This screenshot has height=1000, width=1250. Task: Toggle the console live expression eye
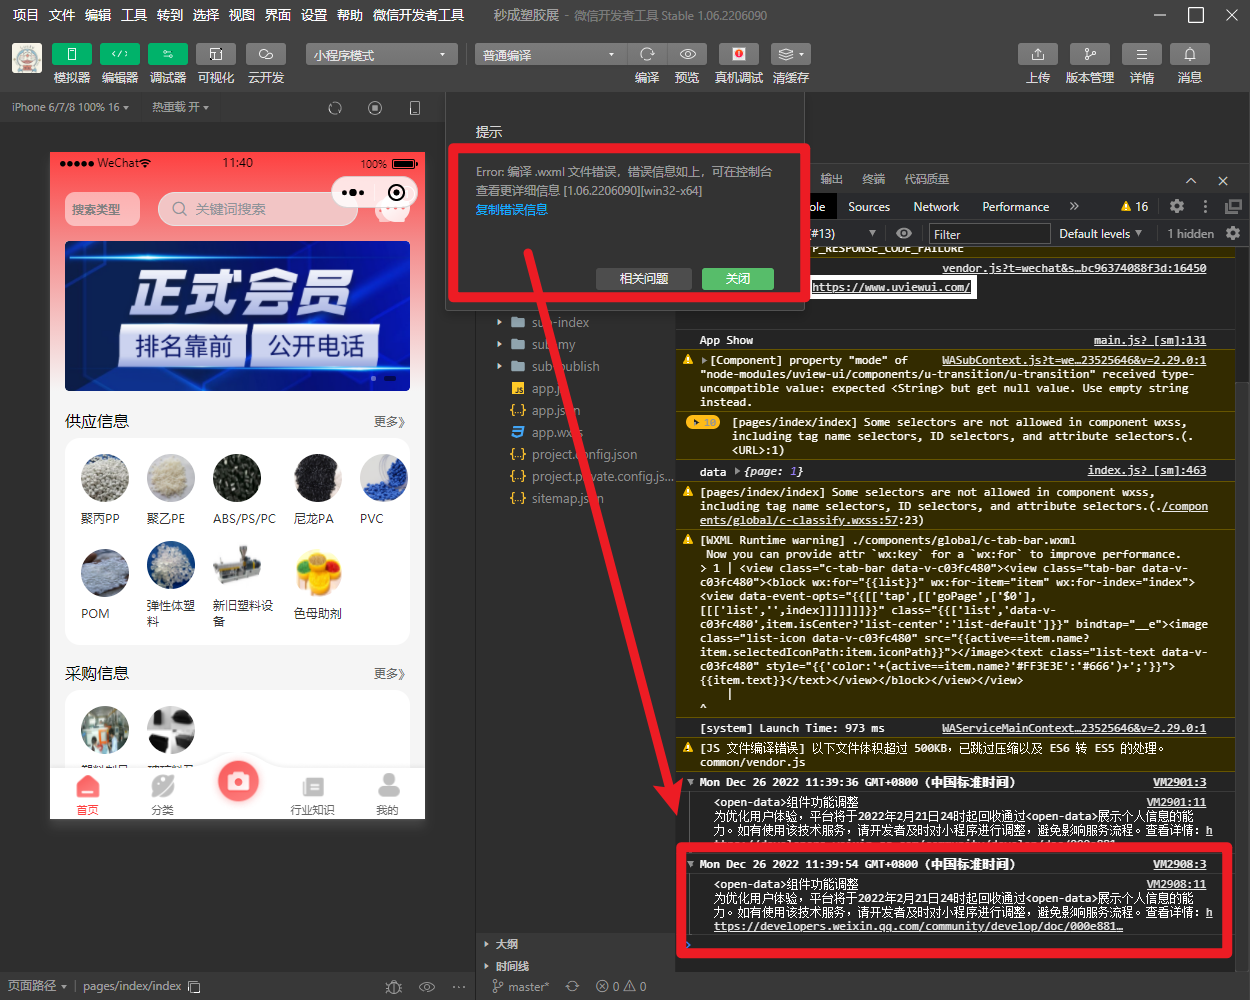coord(904,233)
